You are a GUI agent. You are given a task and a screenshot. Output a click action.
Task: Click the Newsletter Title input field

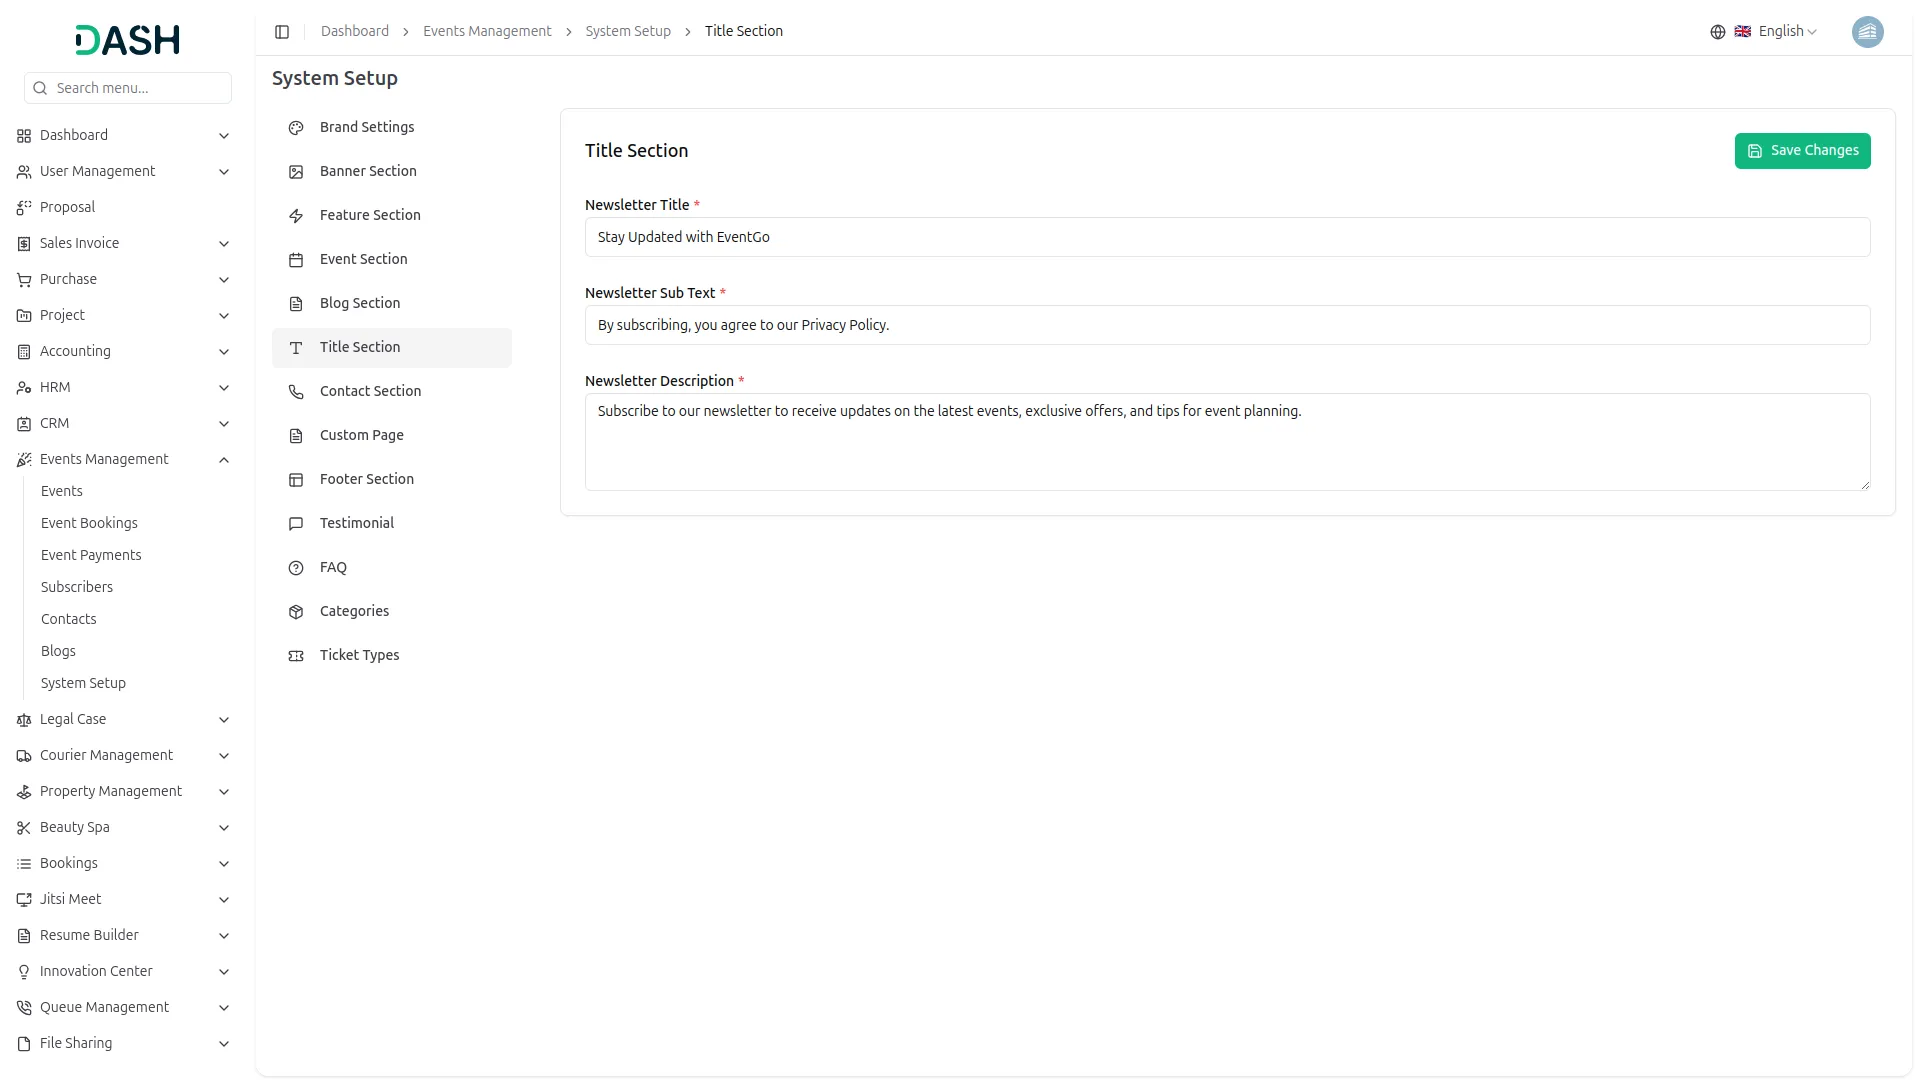(1227, 237)
